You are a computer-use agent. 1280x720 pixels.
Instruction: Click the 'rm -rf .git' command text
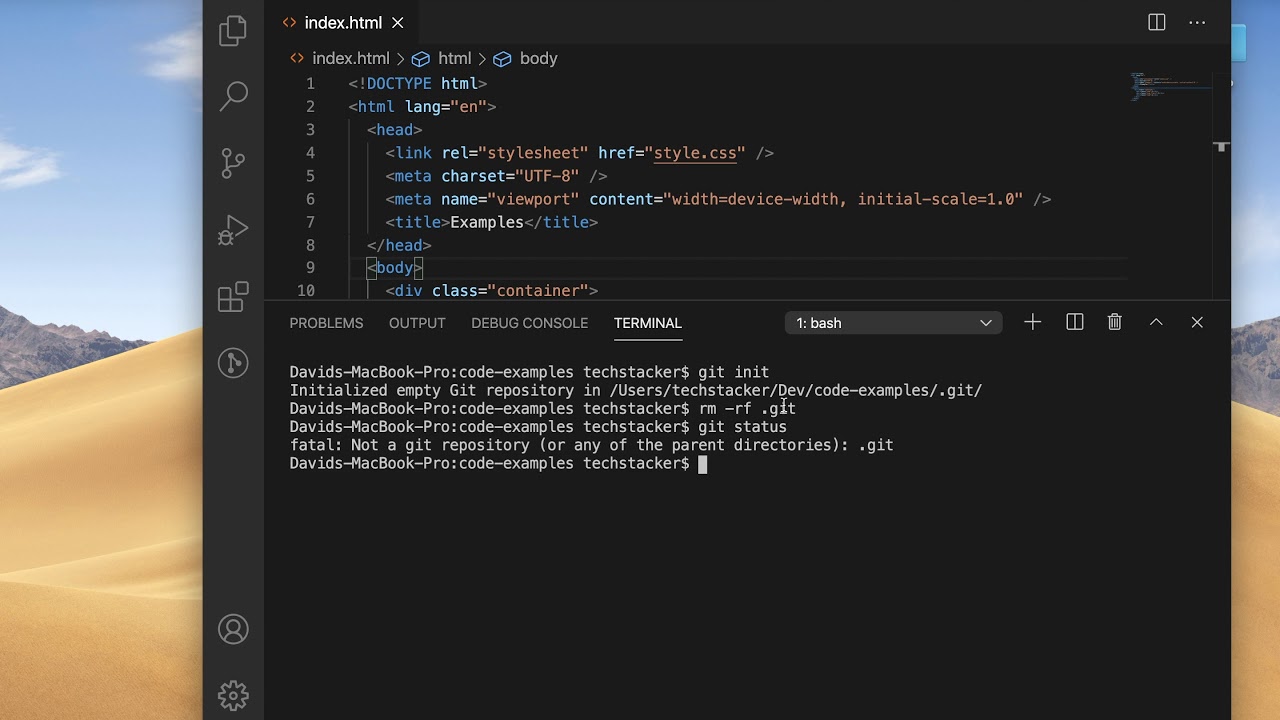[748, 409]
